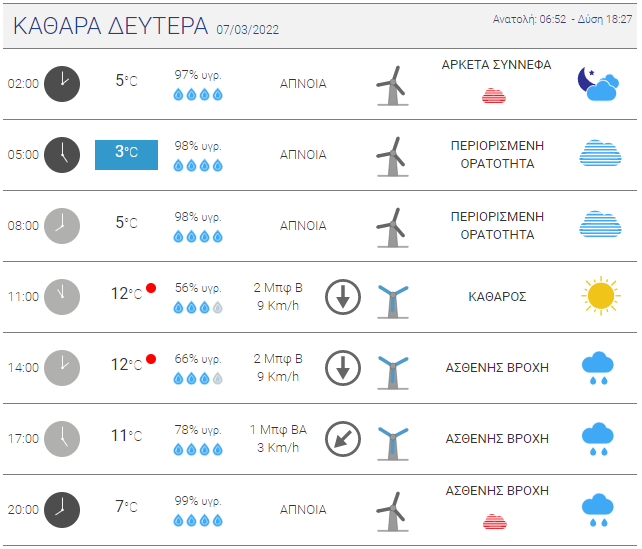Click the red warning cloud at 02:00
This screenshot has width=642, height=549.
click(x=493, y=96)
